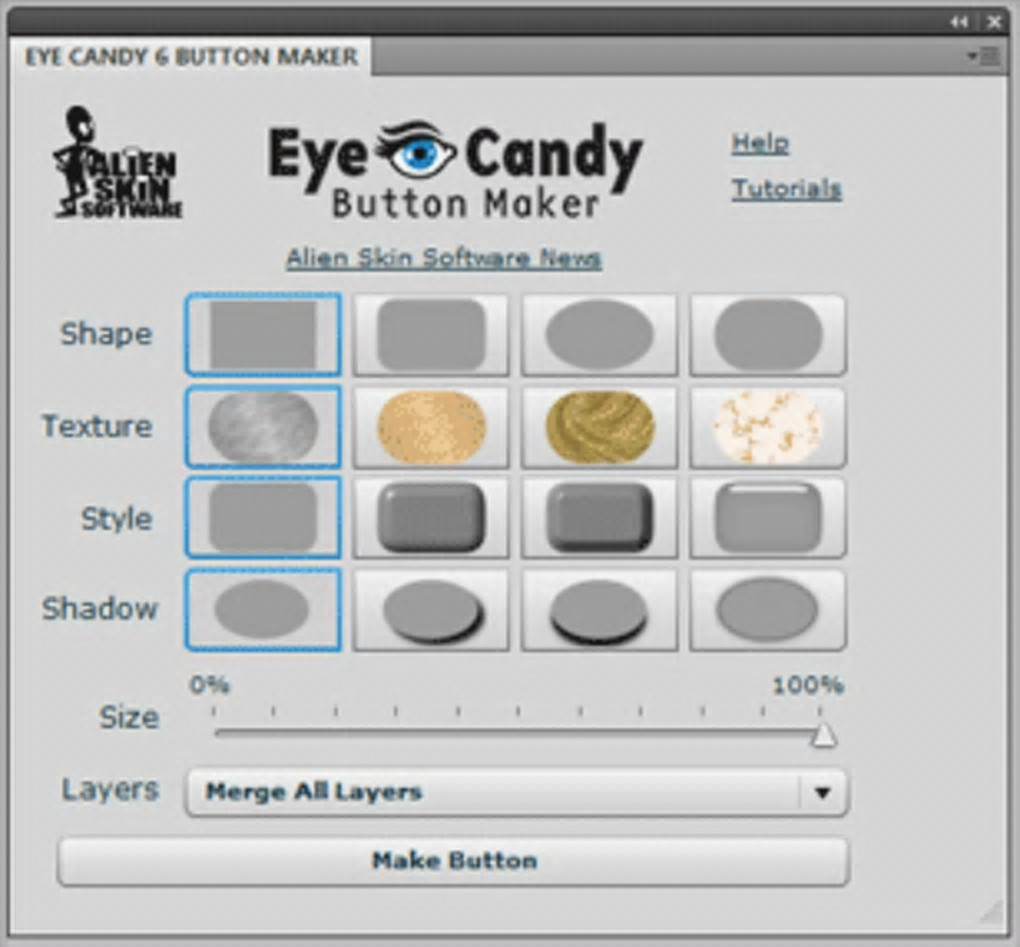Open the Tutorials link

pos(786,189)
